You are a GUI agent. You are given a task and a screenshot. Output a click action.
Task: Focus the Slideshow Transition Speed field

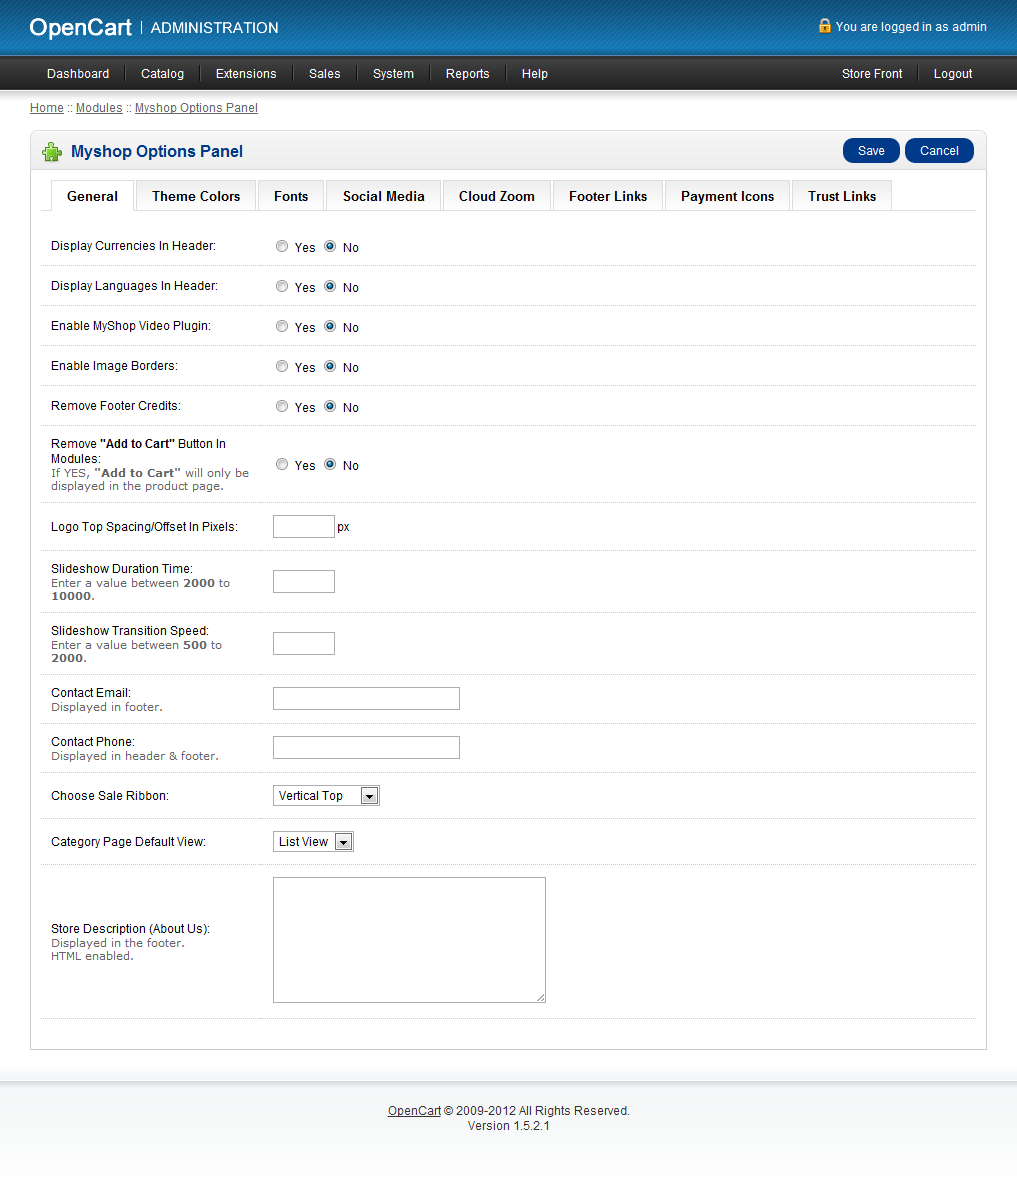(304, 644)
